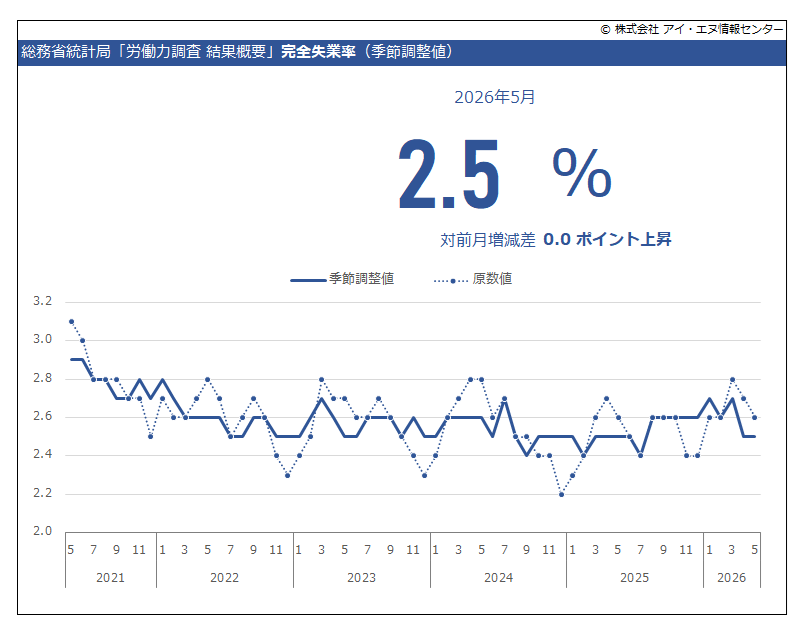Click the 2026 year axis label
The image size is (804, 635).
731,578
